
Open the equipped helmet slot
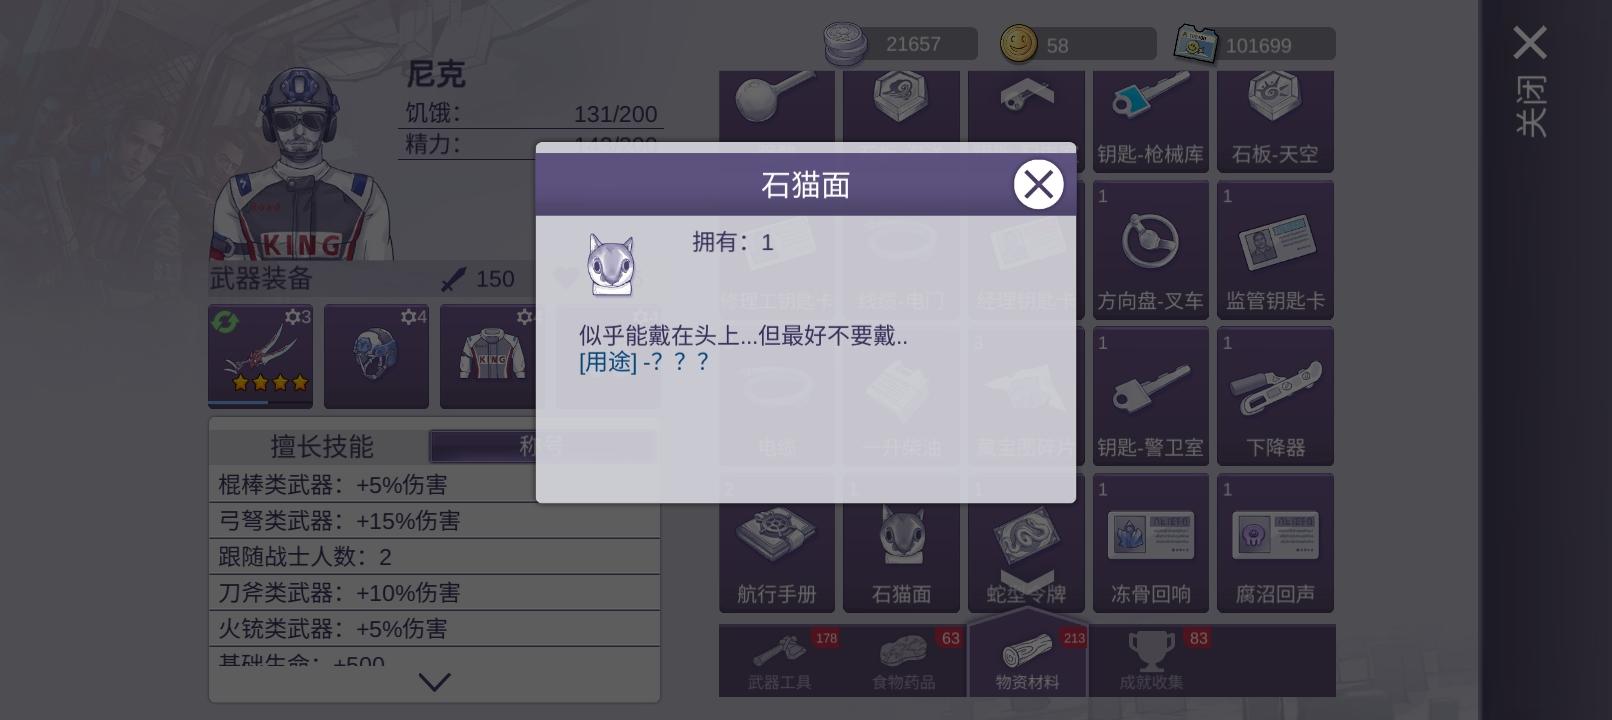(x=376, y=356)
